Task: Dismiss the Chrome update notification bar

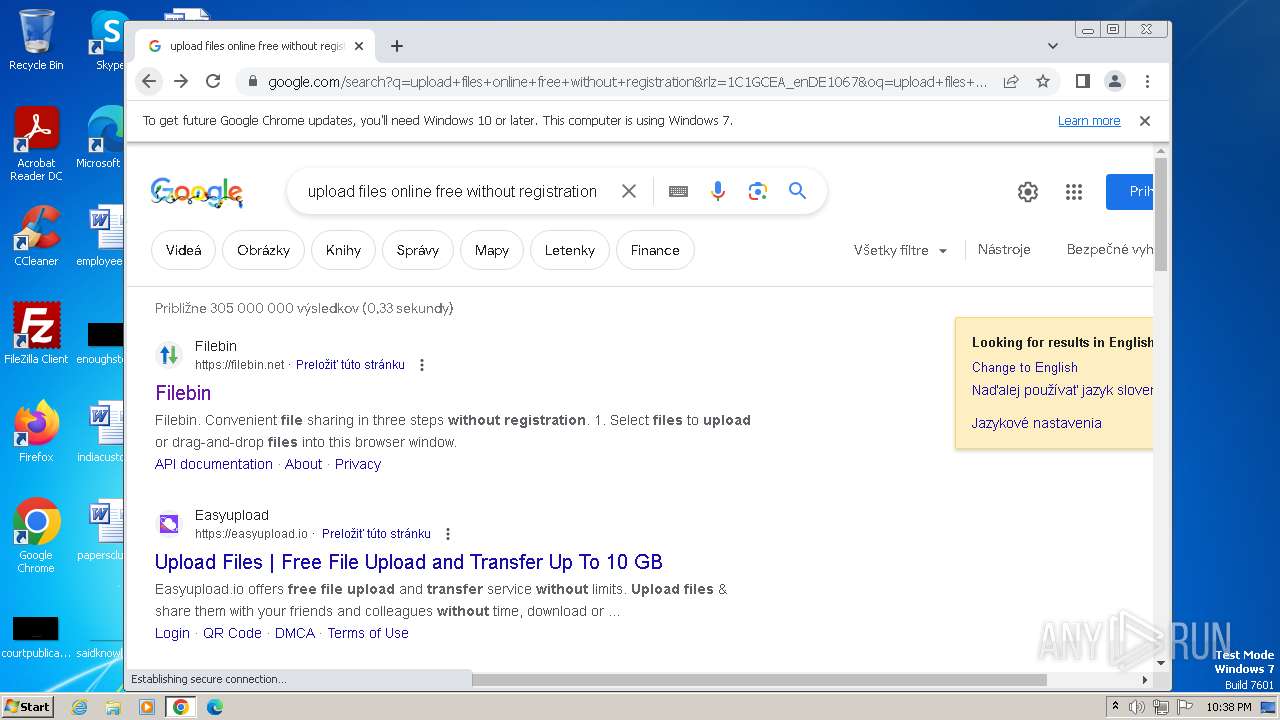Action: tap(1145, 121)
